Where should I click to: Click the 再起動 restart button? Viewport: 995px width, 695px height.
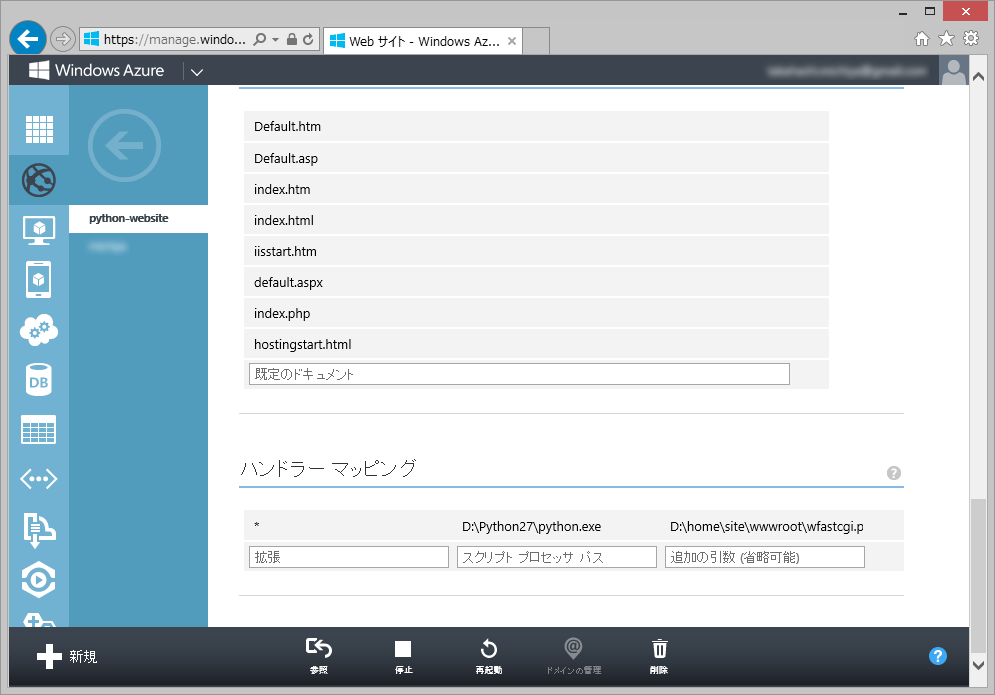click(x=489, y=655)
